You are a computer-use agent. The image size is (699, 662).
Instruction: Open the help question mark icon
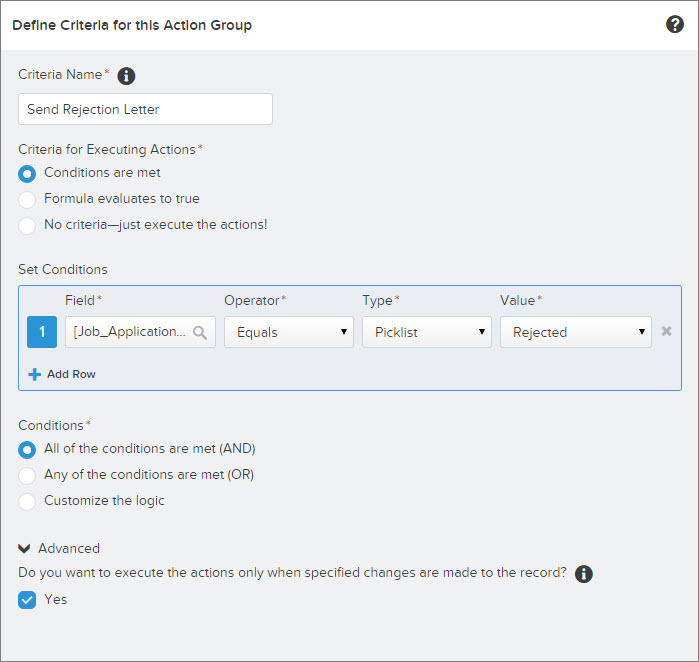click(674, 25)
